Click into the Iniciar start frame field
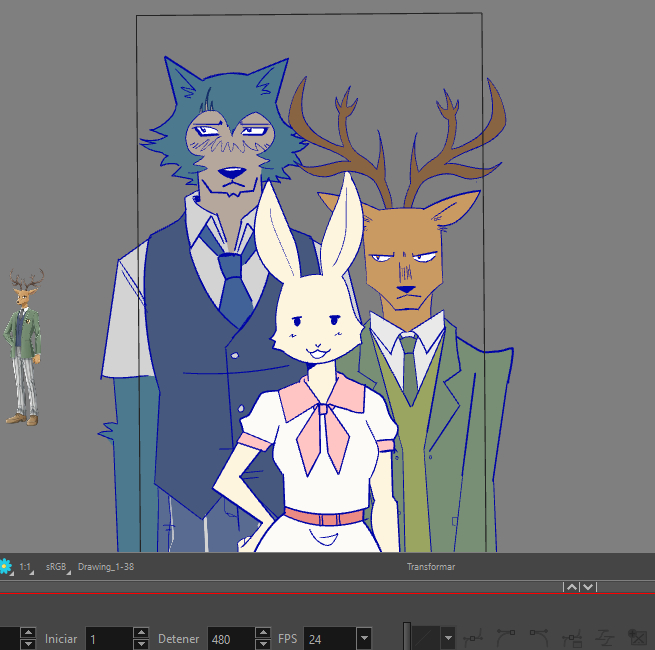The image size is (655, 650). click(108, 638)
